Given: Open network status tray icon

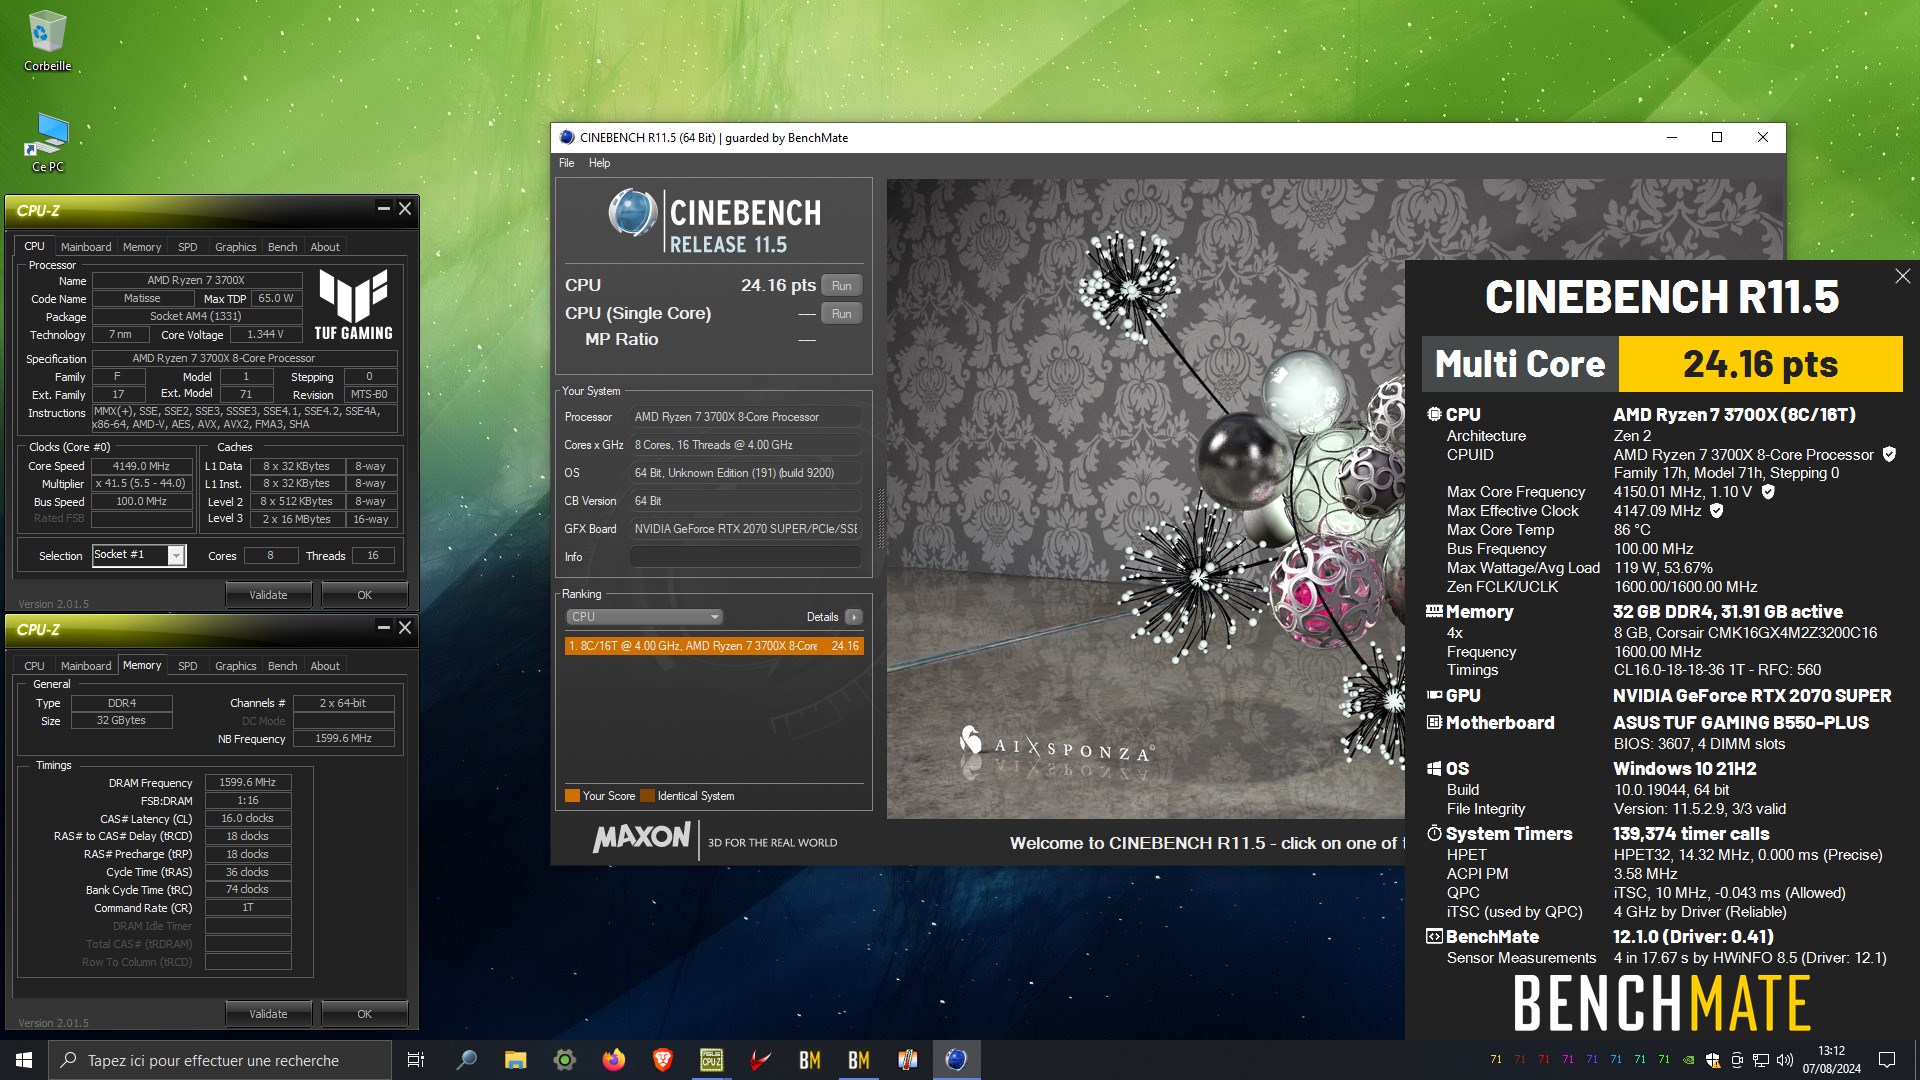Looking at the screenshot, I should (1761, 1060).
